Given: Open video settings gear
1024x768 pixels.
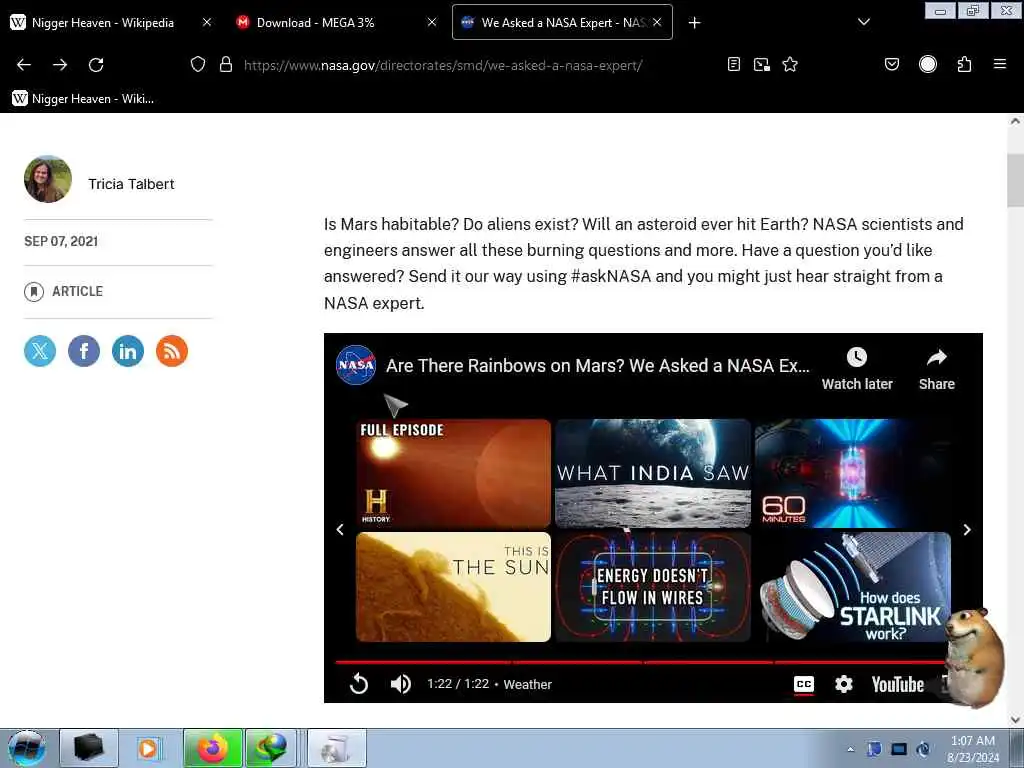Looking at the screenshot, I should click(844, 684).
